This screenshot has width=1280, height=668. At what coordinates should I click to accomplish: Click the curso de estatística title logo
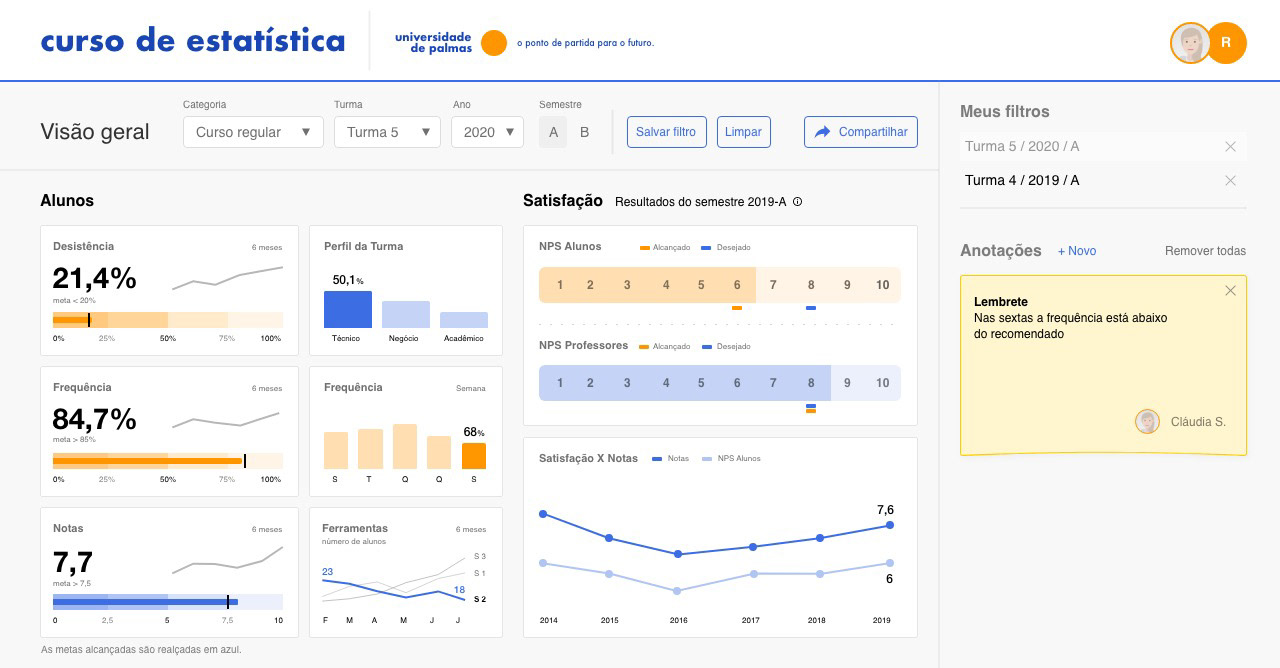click(x=193, y=42)
